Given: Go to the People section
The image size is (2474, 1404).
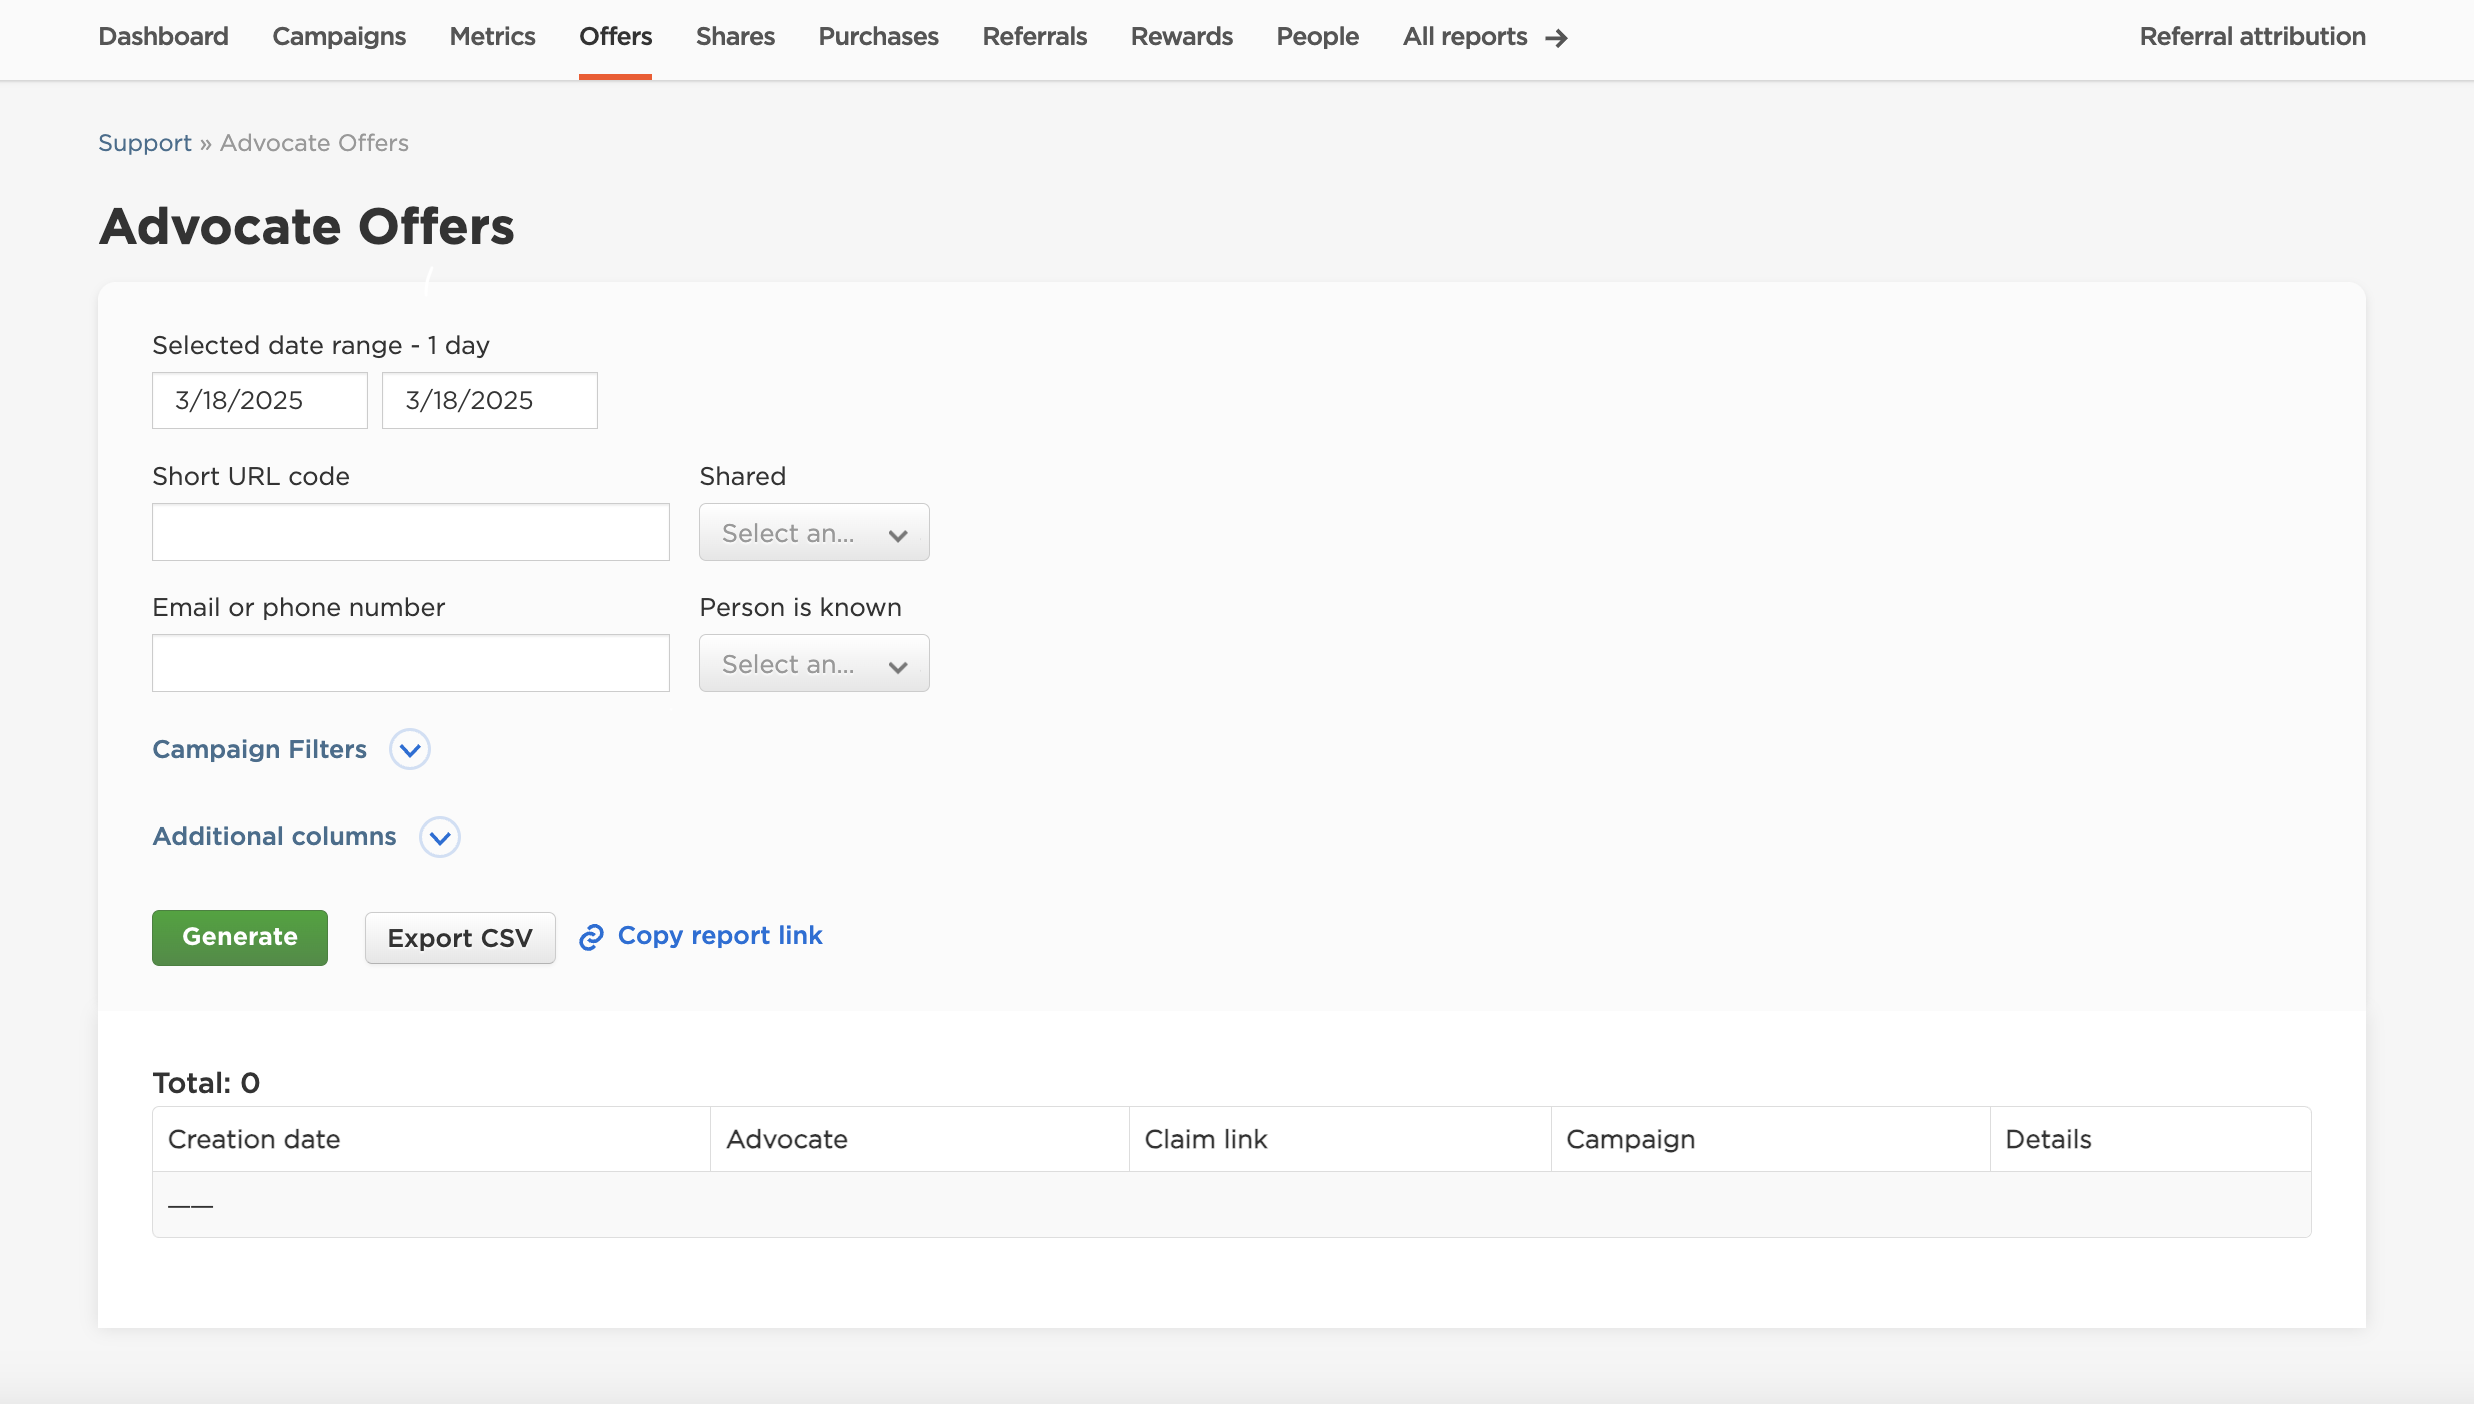Looking at the screenshot, I should (1317, 36).
